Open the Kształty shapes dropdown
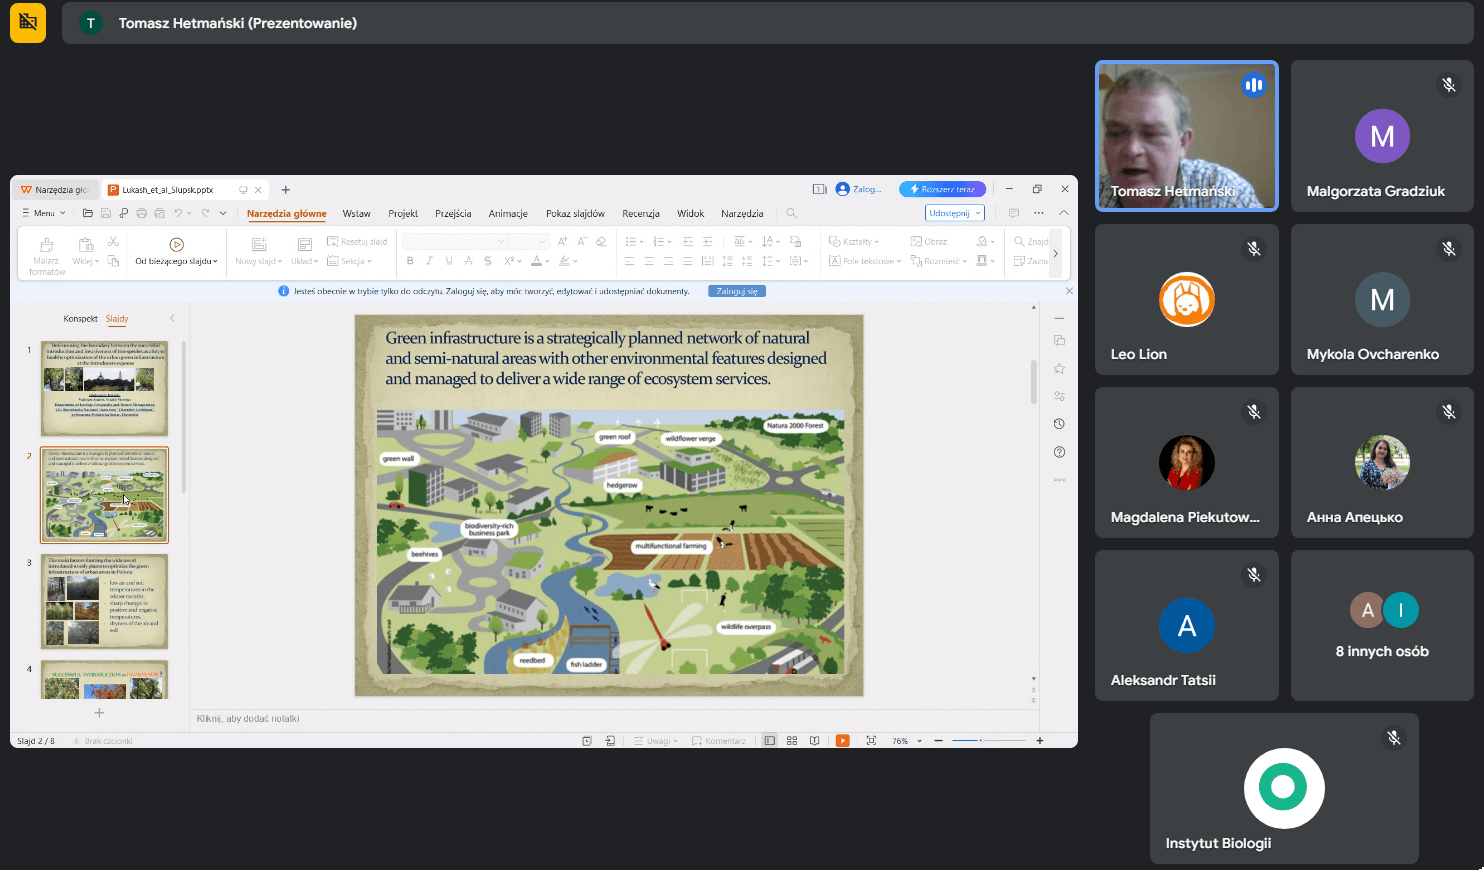This screenshot has width=1484, height=870. (854, 241)
